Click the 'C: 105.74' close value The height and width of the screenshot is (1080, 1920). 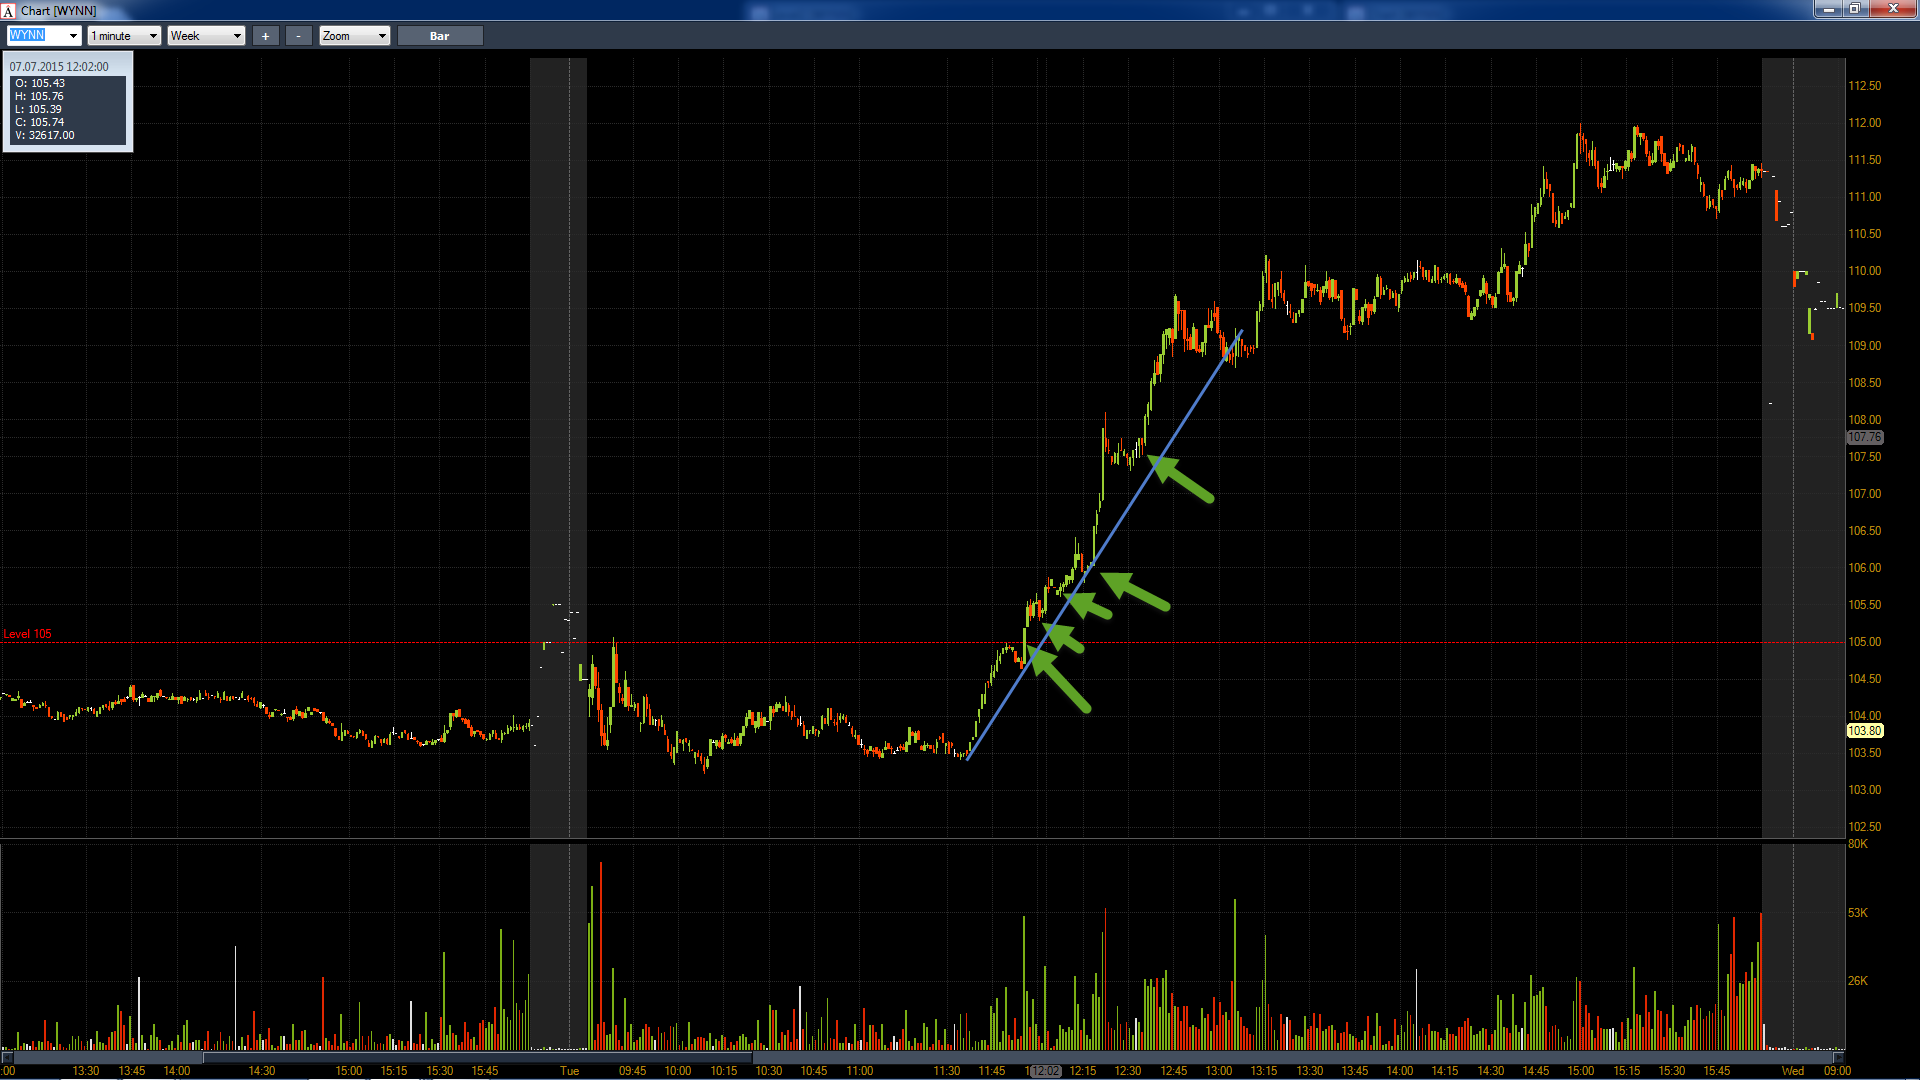point(39,122)
